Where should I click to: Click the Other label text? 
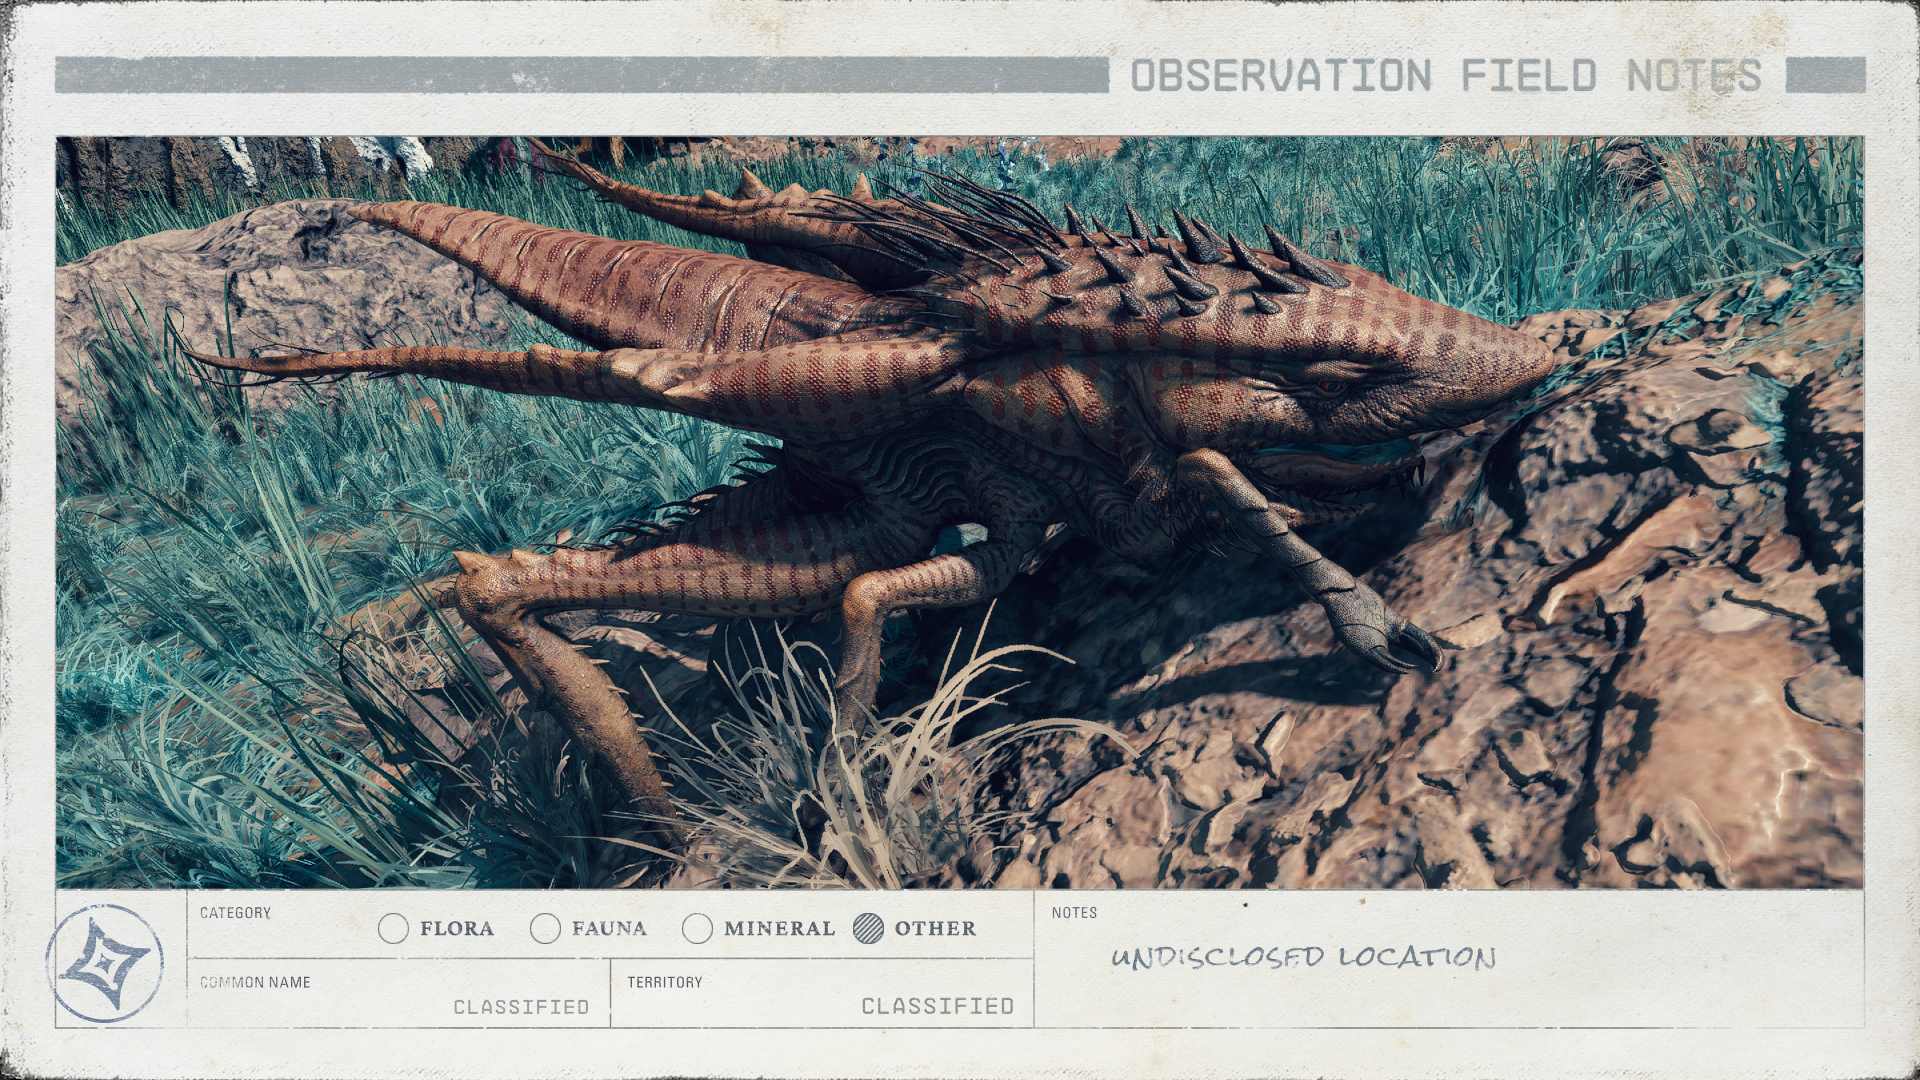pyautogui.click(x=935, y=929)
